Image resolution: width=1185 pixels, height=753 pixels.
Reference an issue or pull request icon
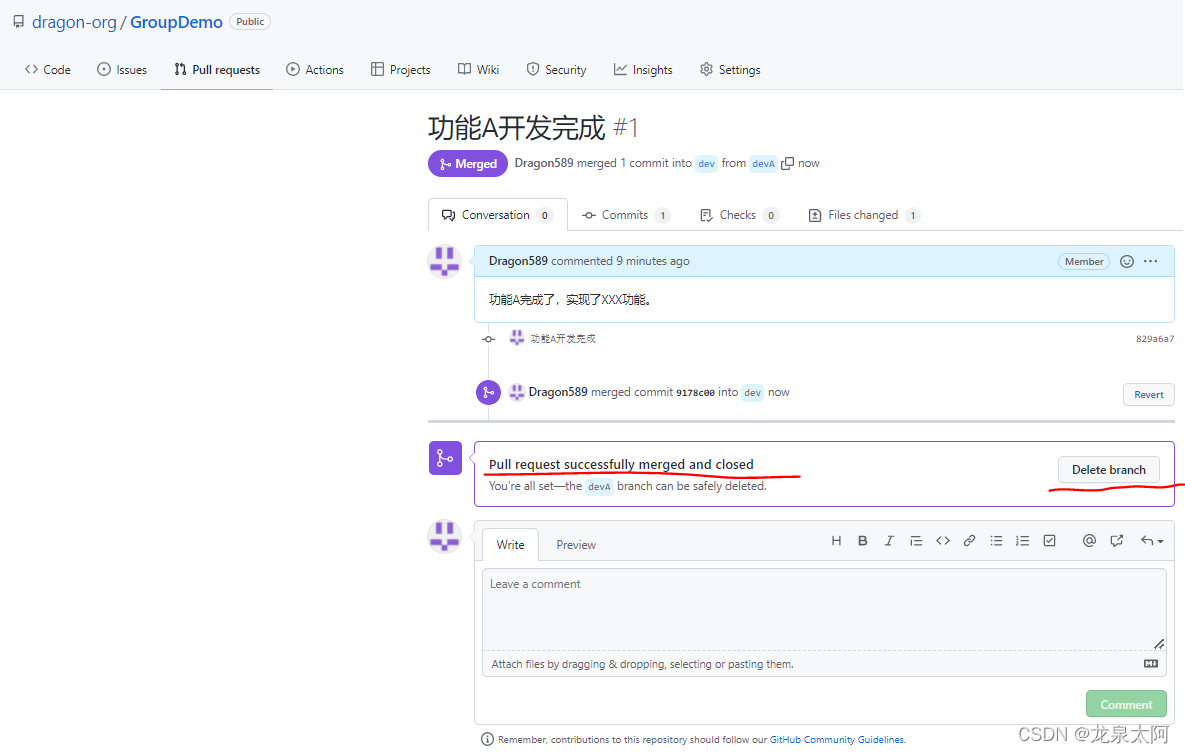(x=1116, y=541)
